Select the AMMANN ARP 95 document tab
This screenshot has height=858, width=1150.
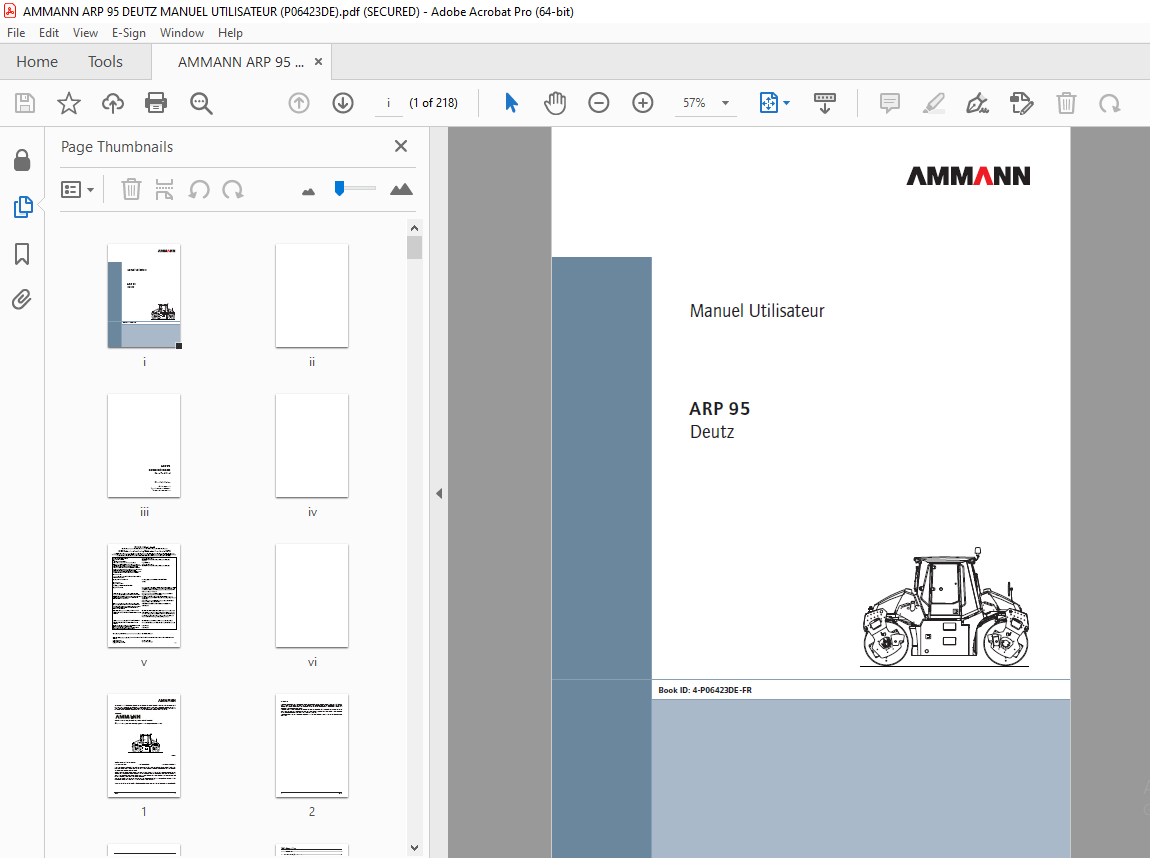click(241, 62)
